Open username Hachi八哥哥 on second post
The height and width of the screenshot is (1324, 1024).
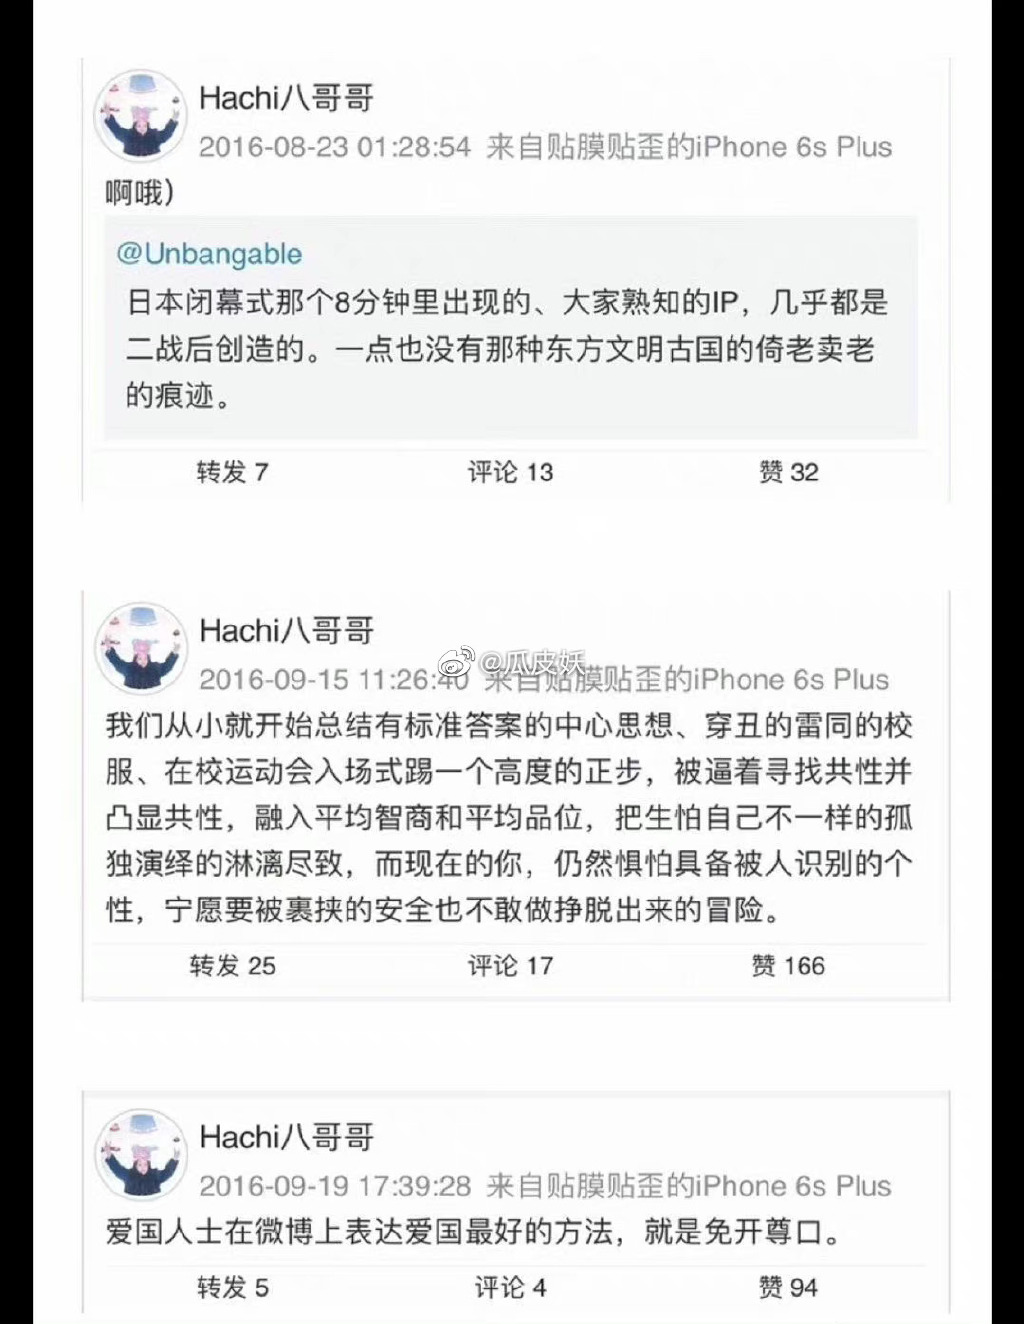(286, 631)
